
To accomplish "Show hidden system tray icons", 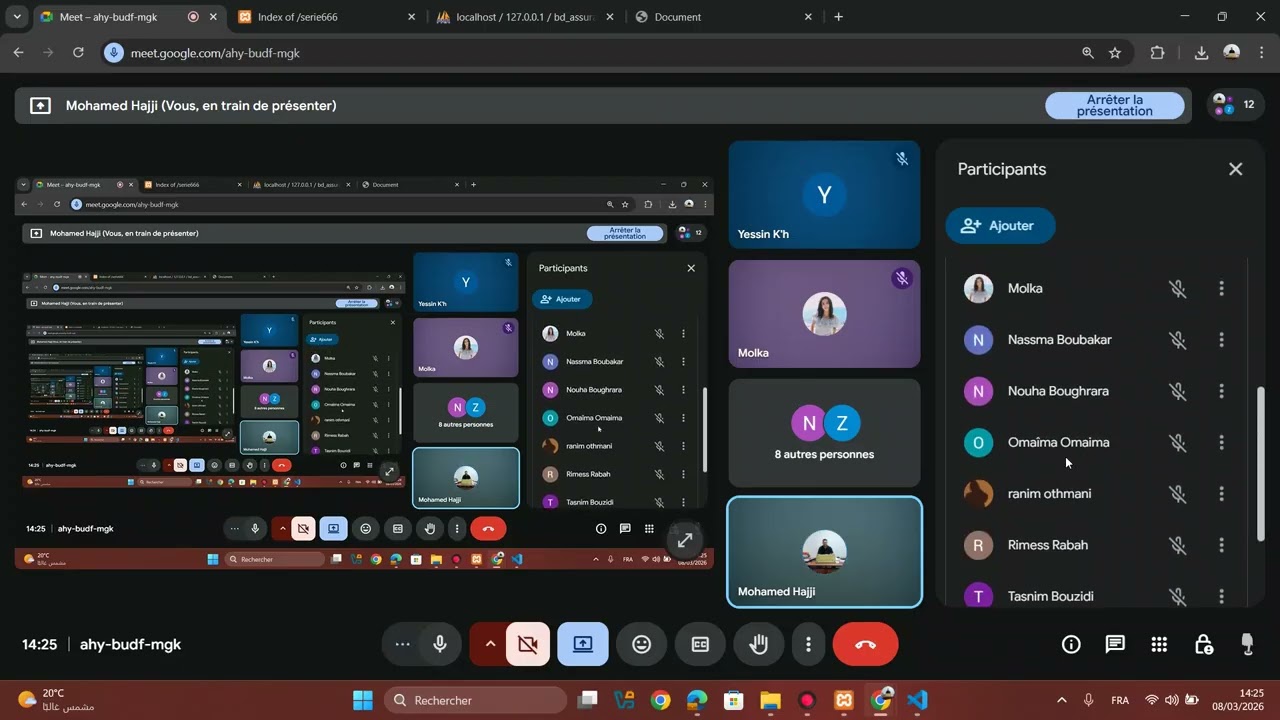I will [x=1061, y=700].
